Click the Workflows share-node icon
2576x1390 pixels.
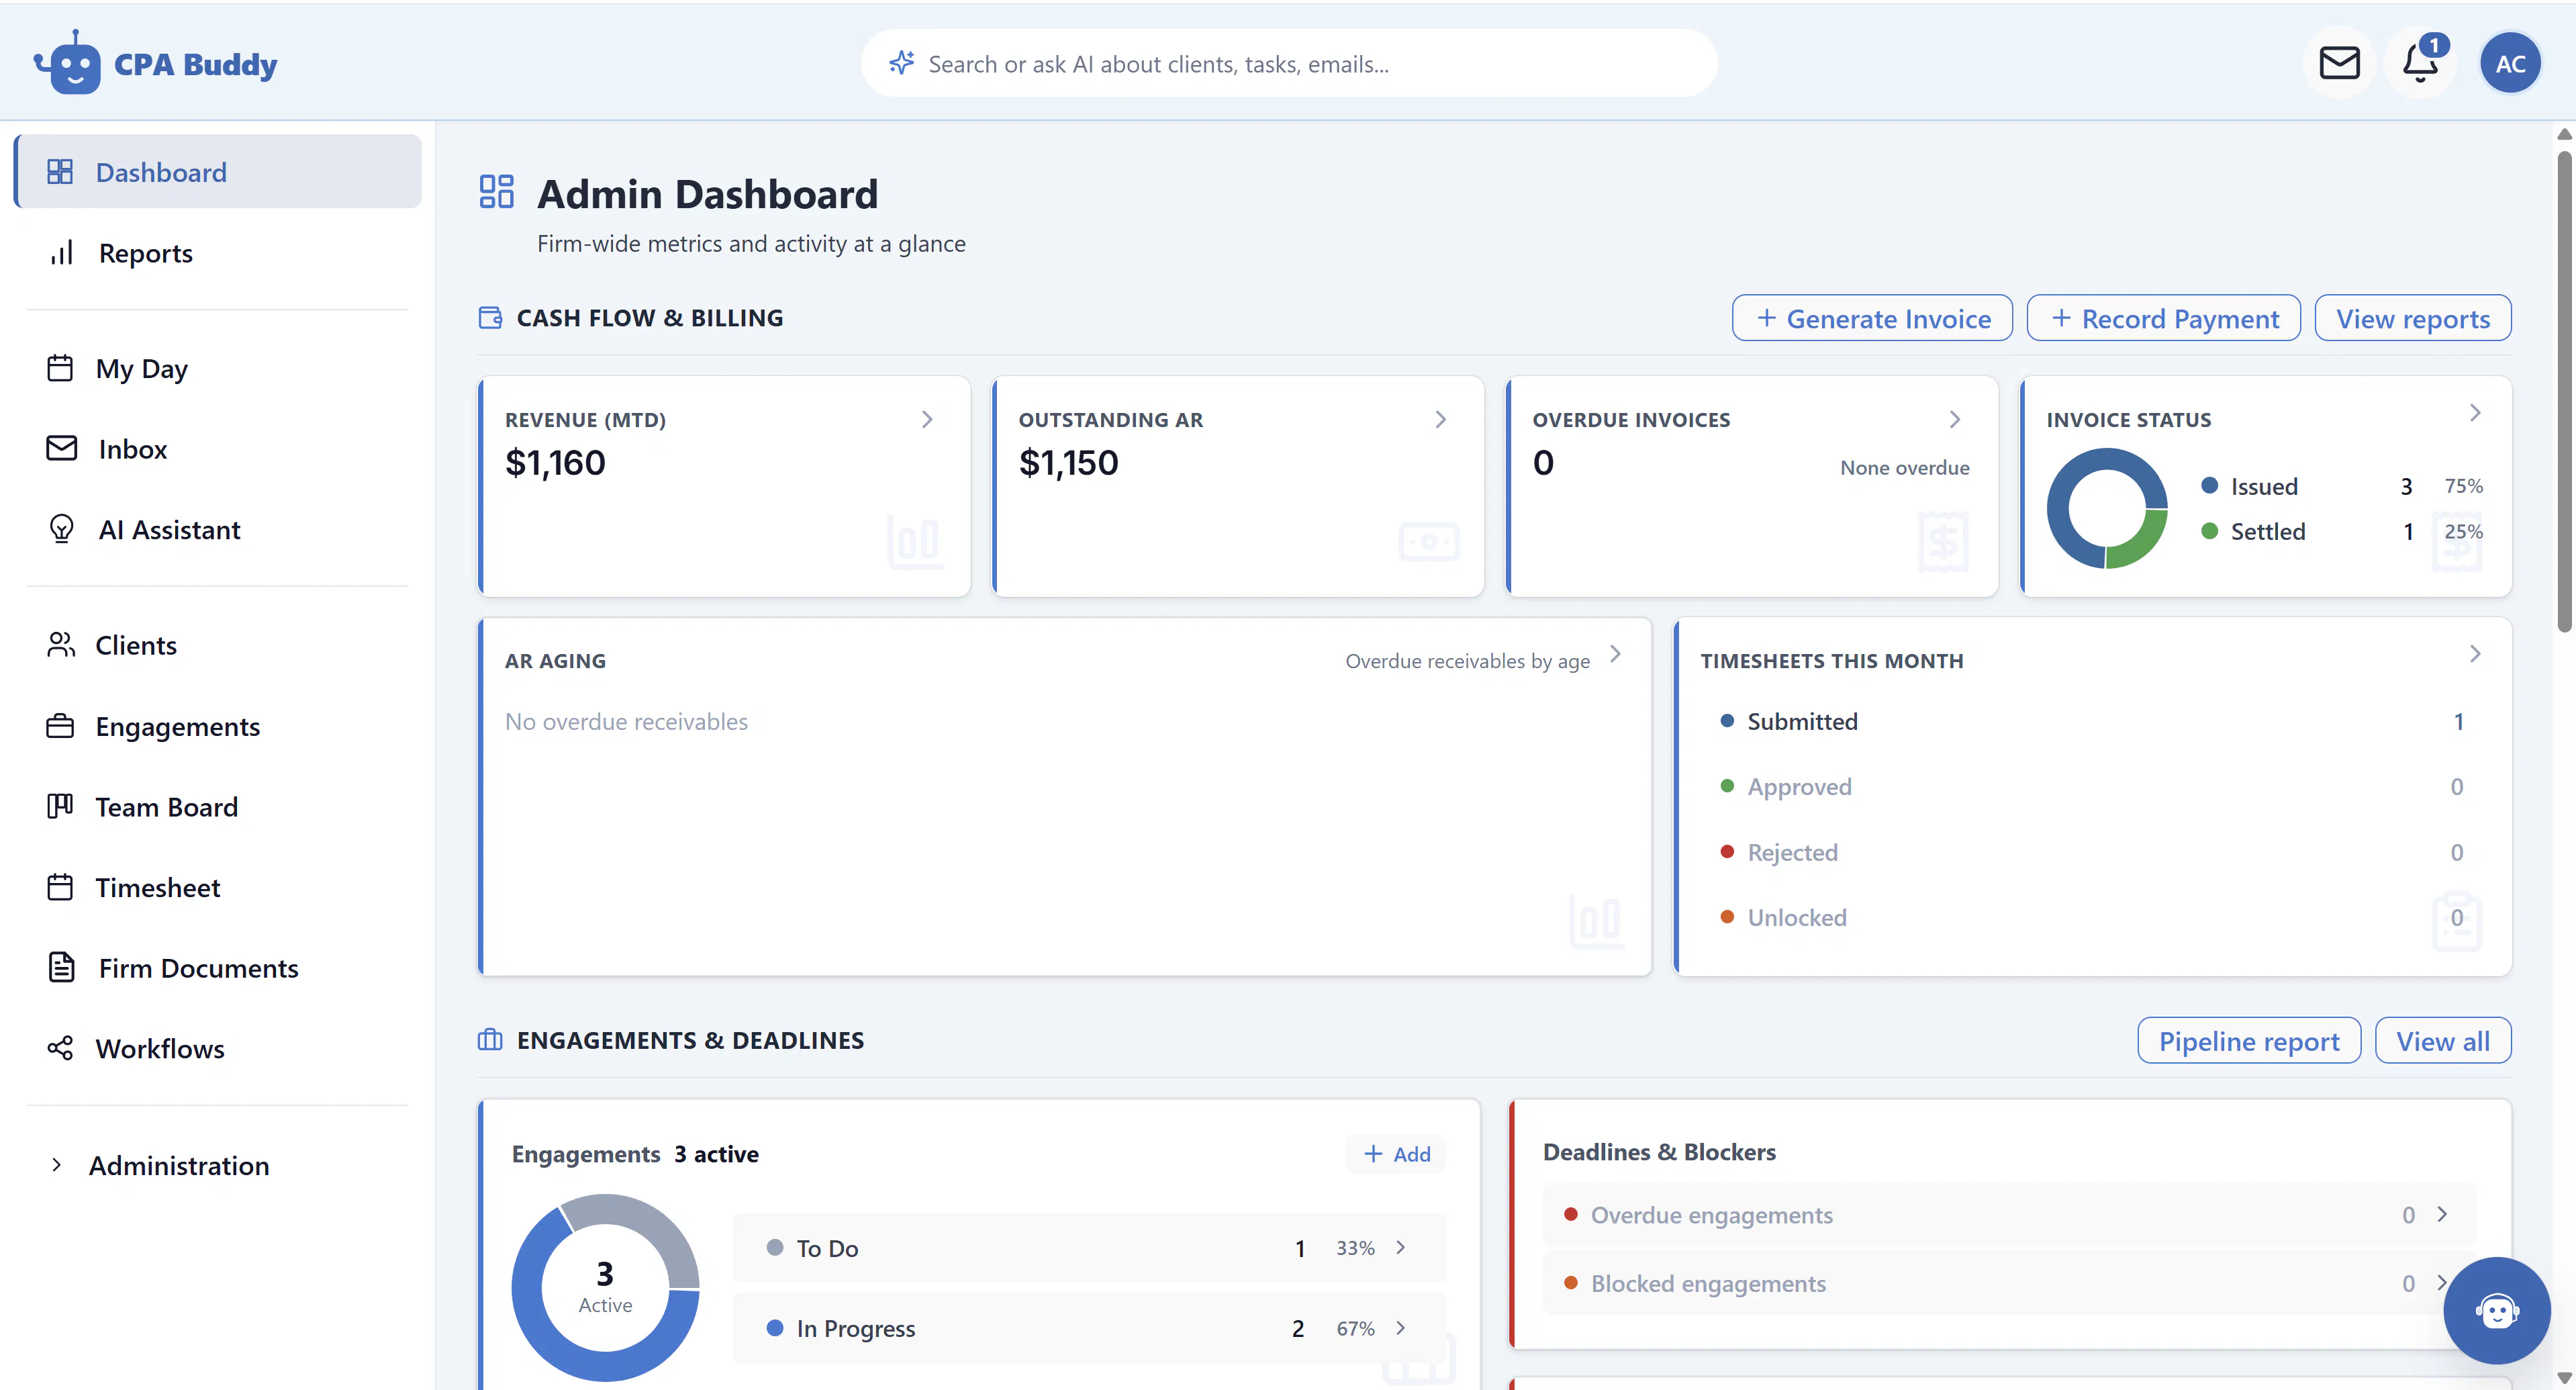coord(60,1048)
